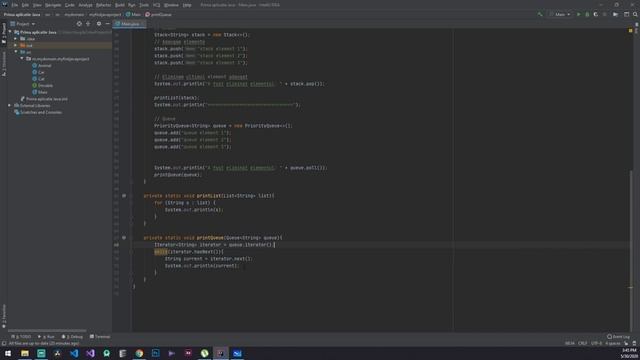Screen dimensions: 640x360
Task: Open the Navigate menu
Action: [53, 5]
